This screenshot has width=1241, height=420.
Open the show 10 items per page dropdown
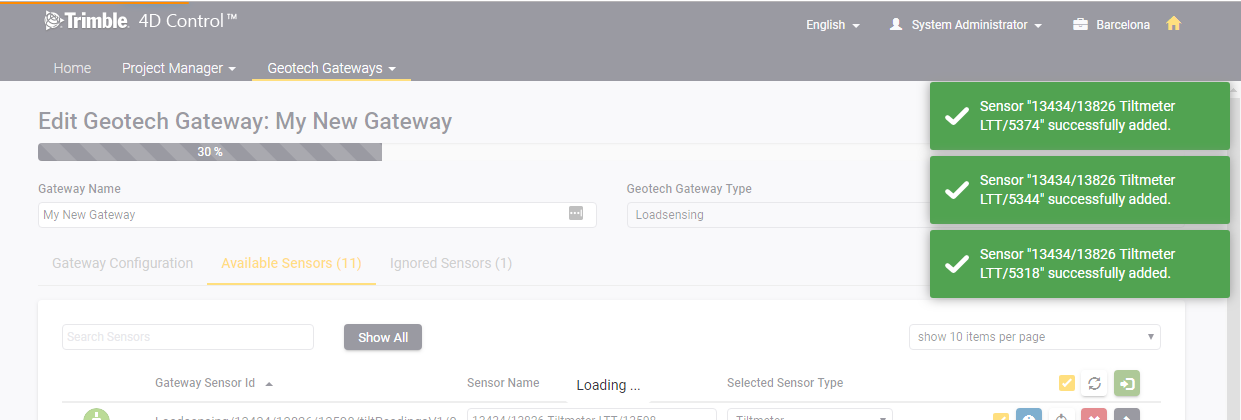click(x=1035, y=337)
